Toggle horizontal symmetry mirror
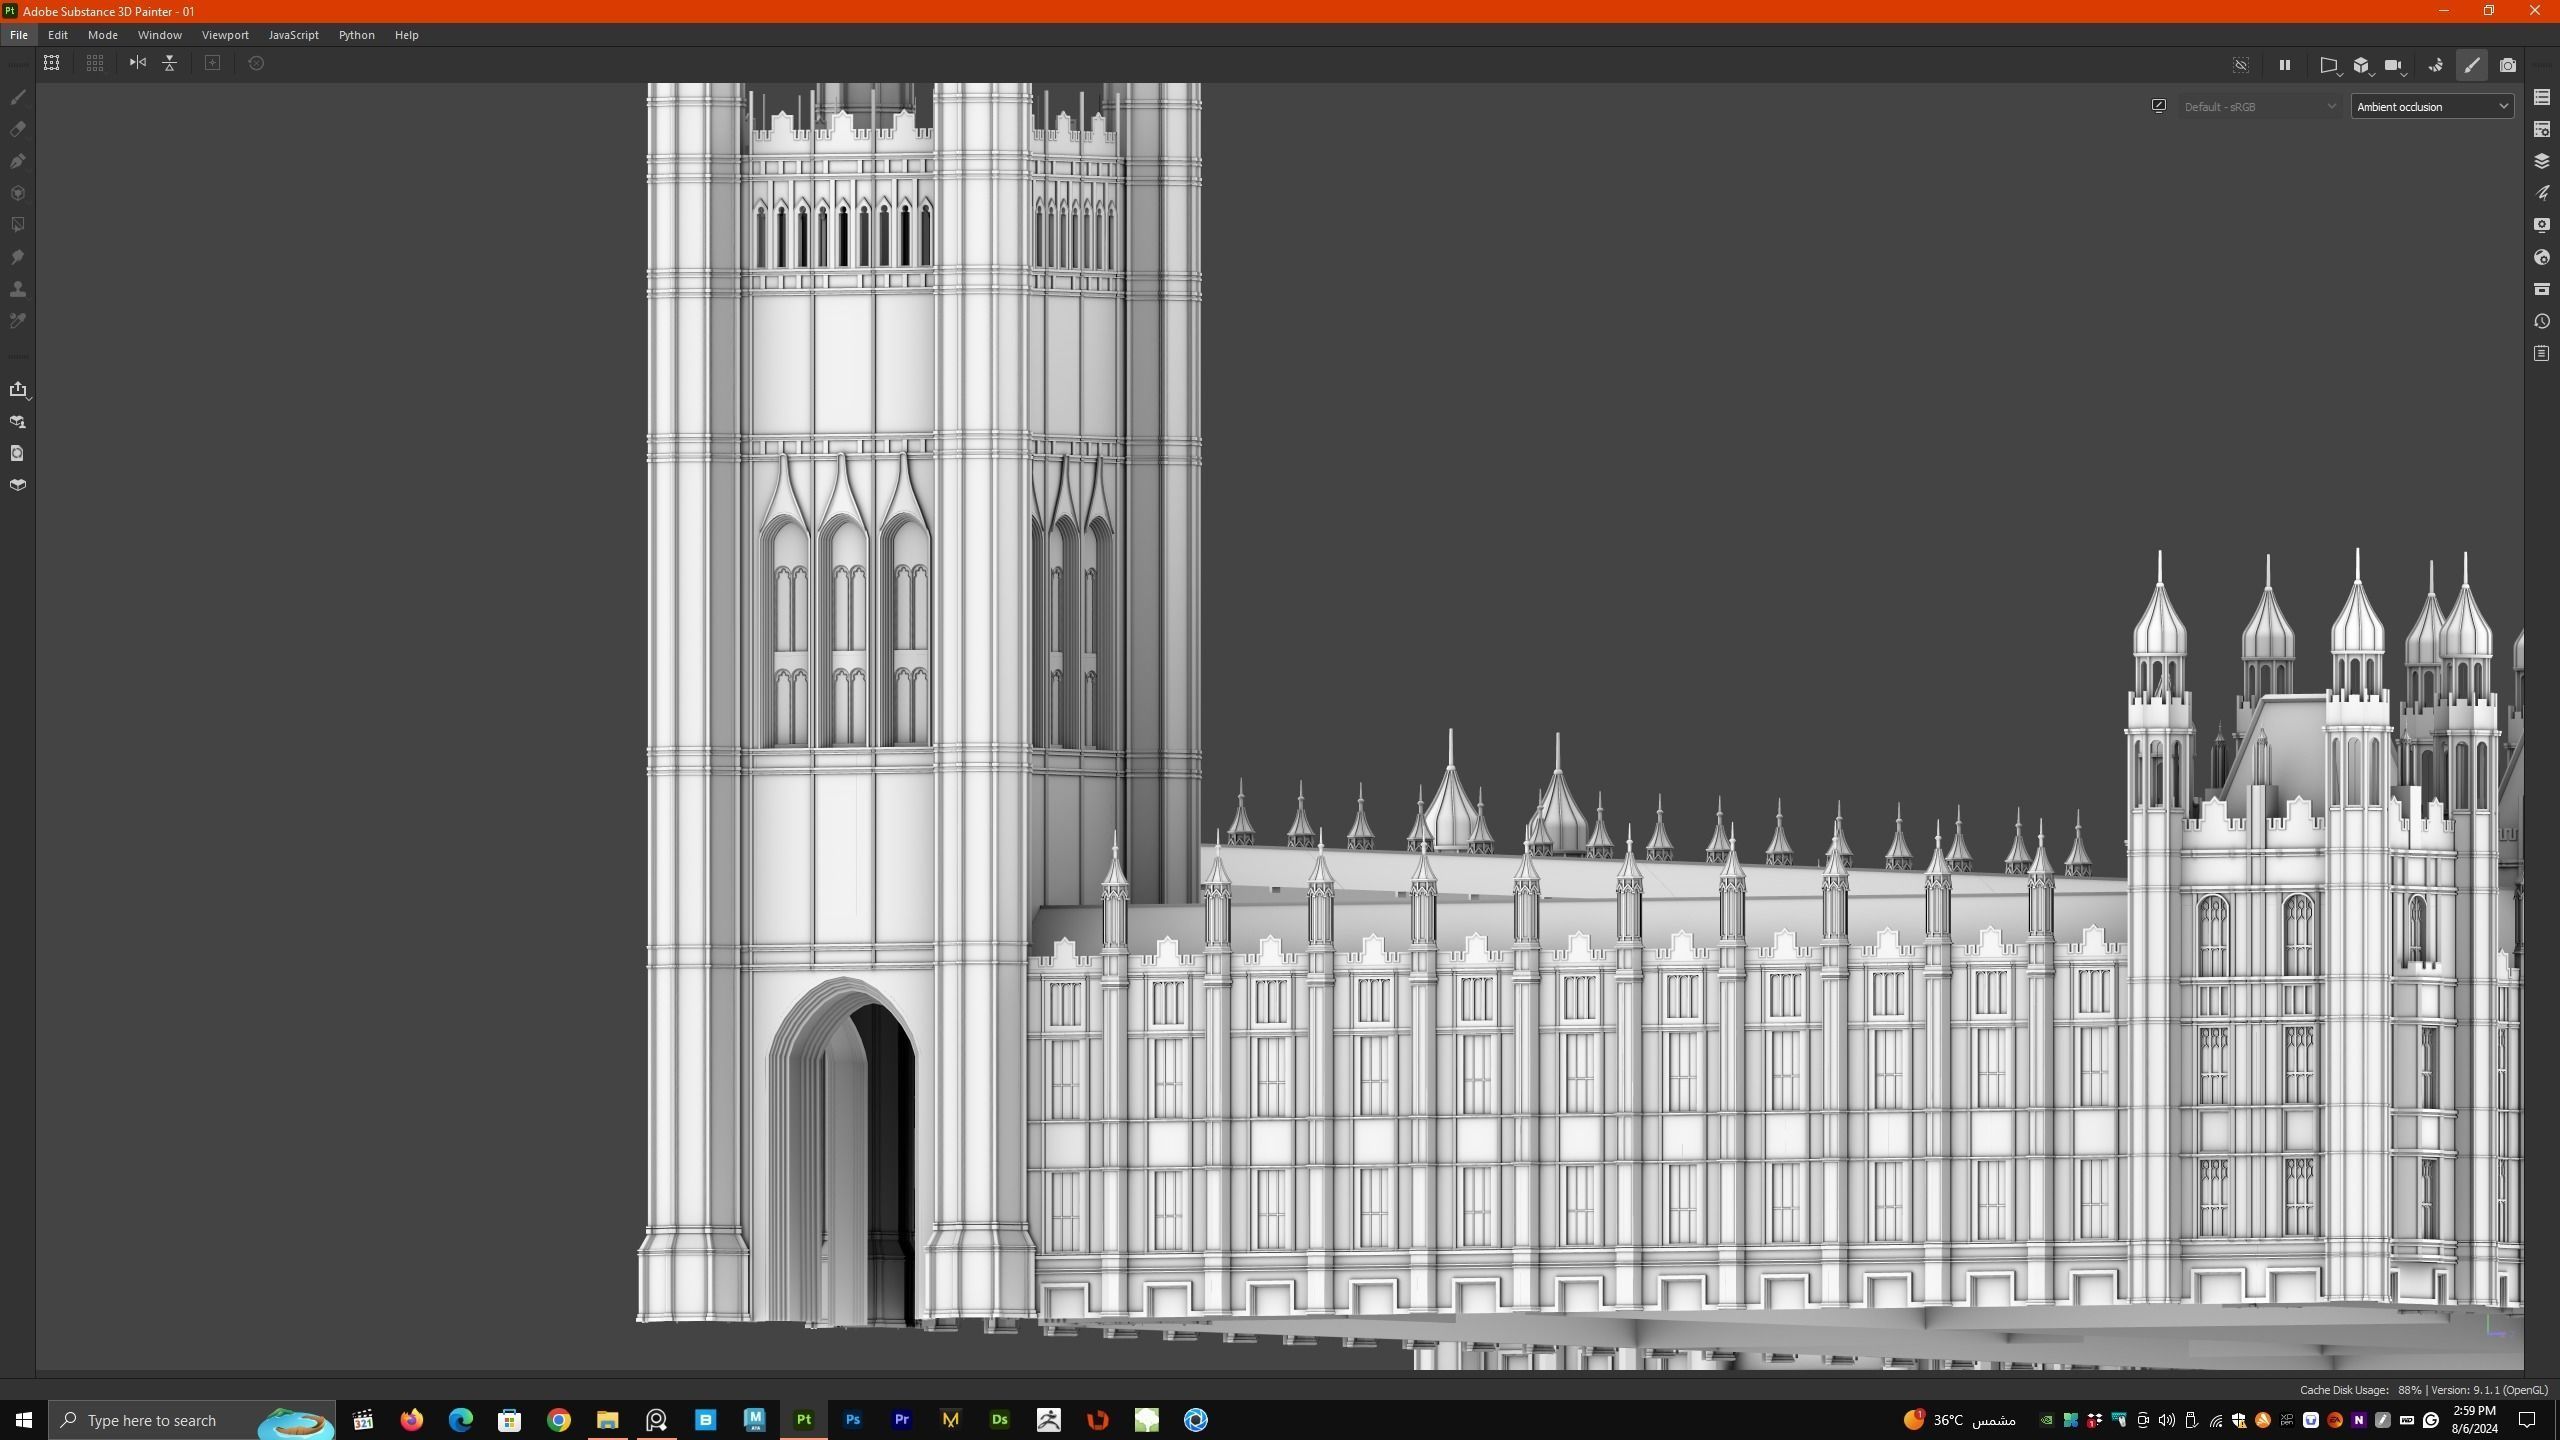This screenshot has width=2560, height=1440. (x=138, y=63)
